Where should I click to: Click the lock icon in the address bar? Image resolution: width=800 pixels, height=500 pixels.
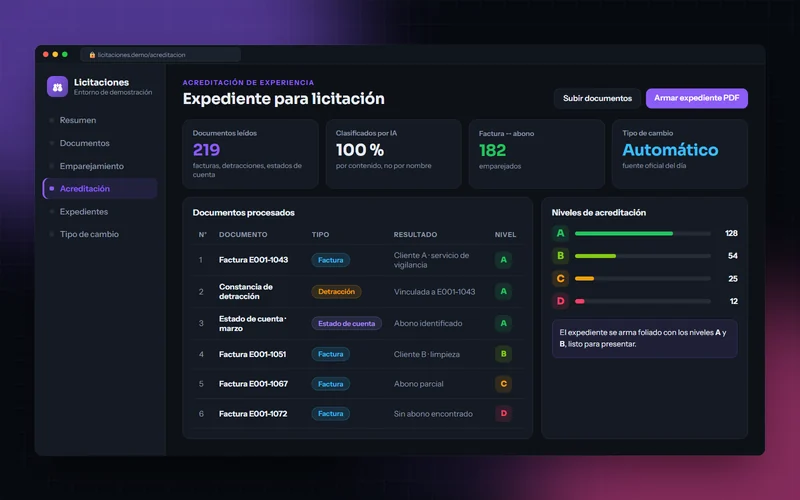(92, 55)
